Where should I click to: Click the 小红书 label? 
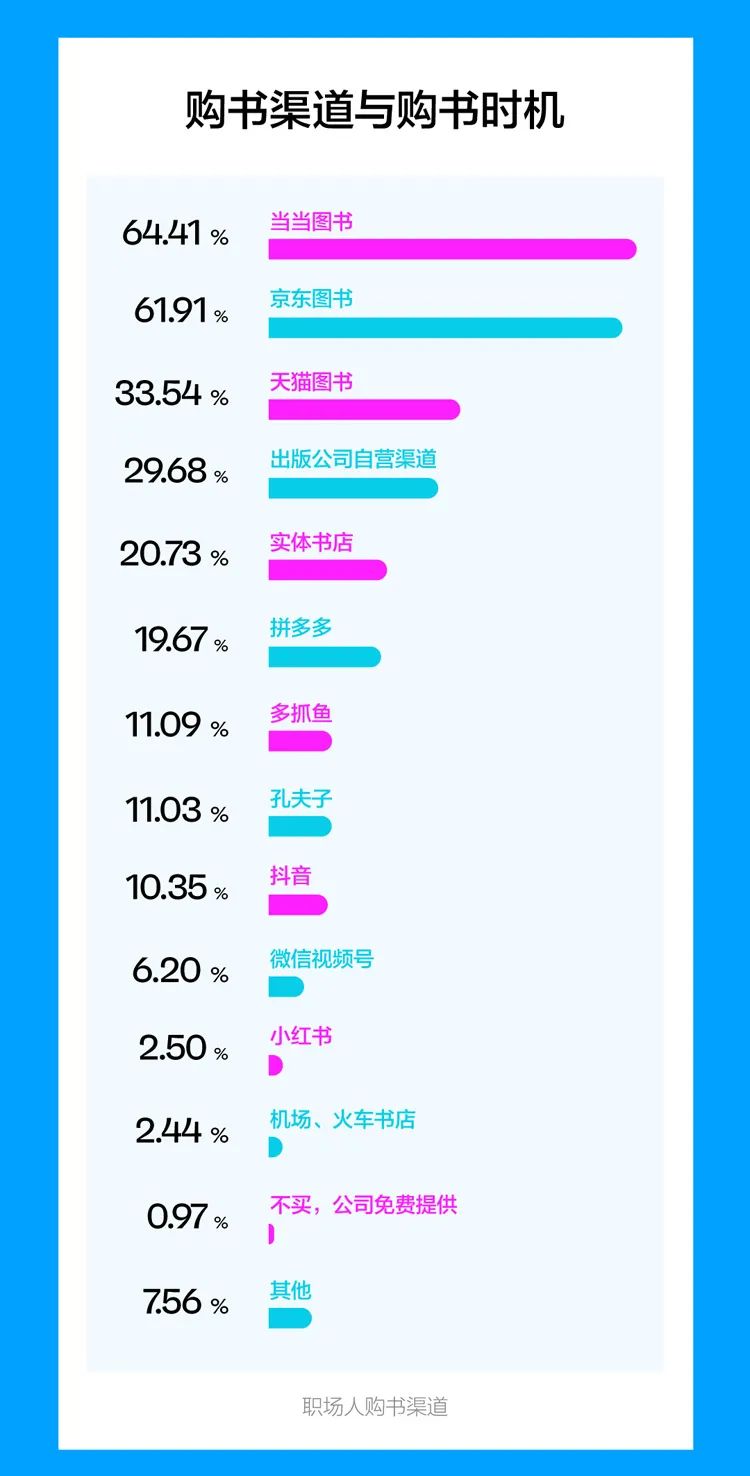pos(301,1036)
